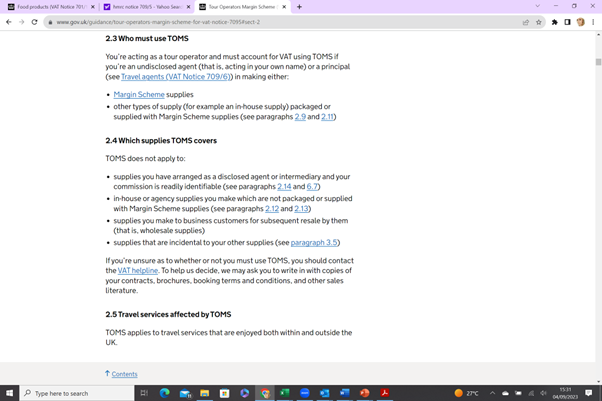This screenshot has width=602, height=401.
Task: Reload the page with the refresh icon
Action: point(36,22)
